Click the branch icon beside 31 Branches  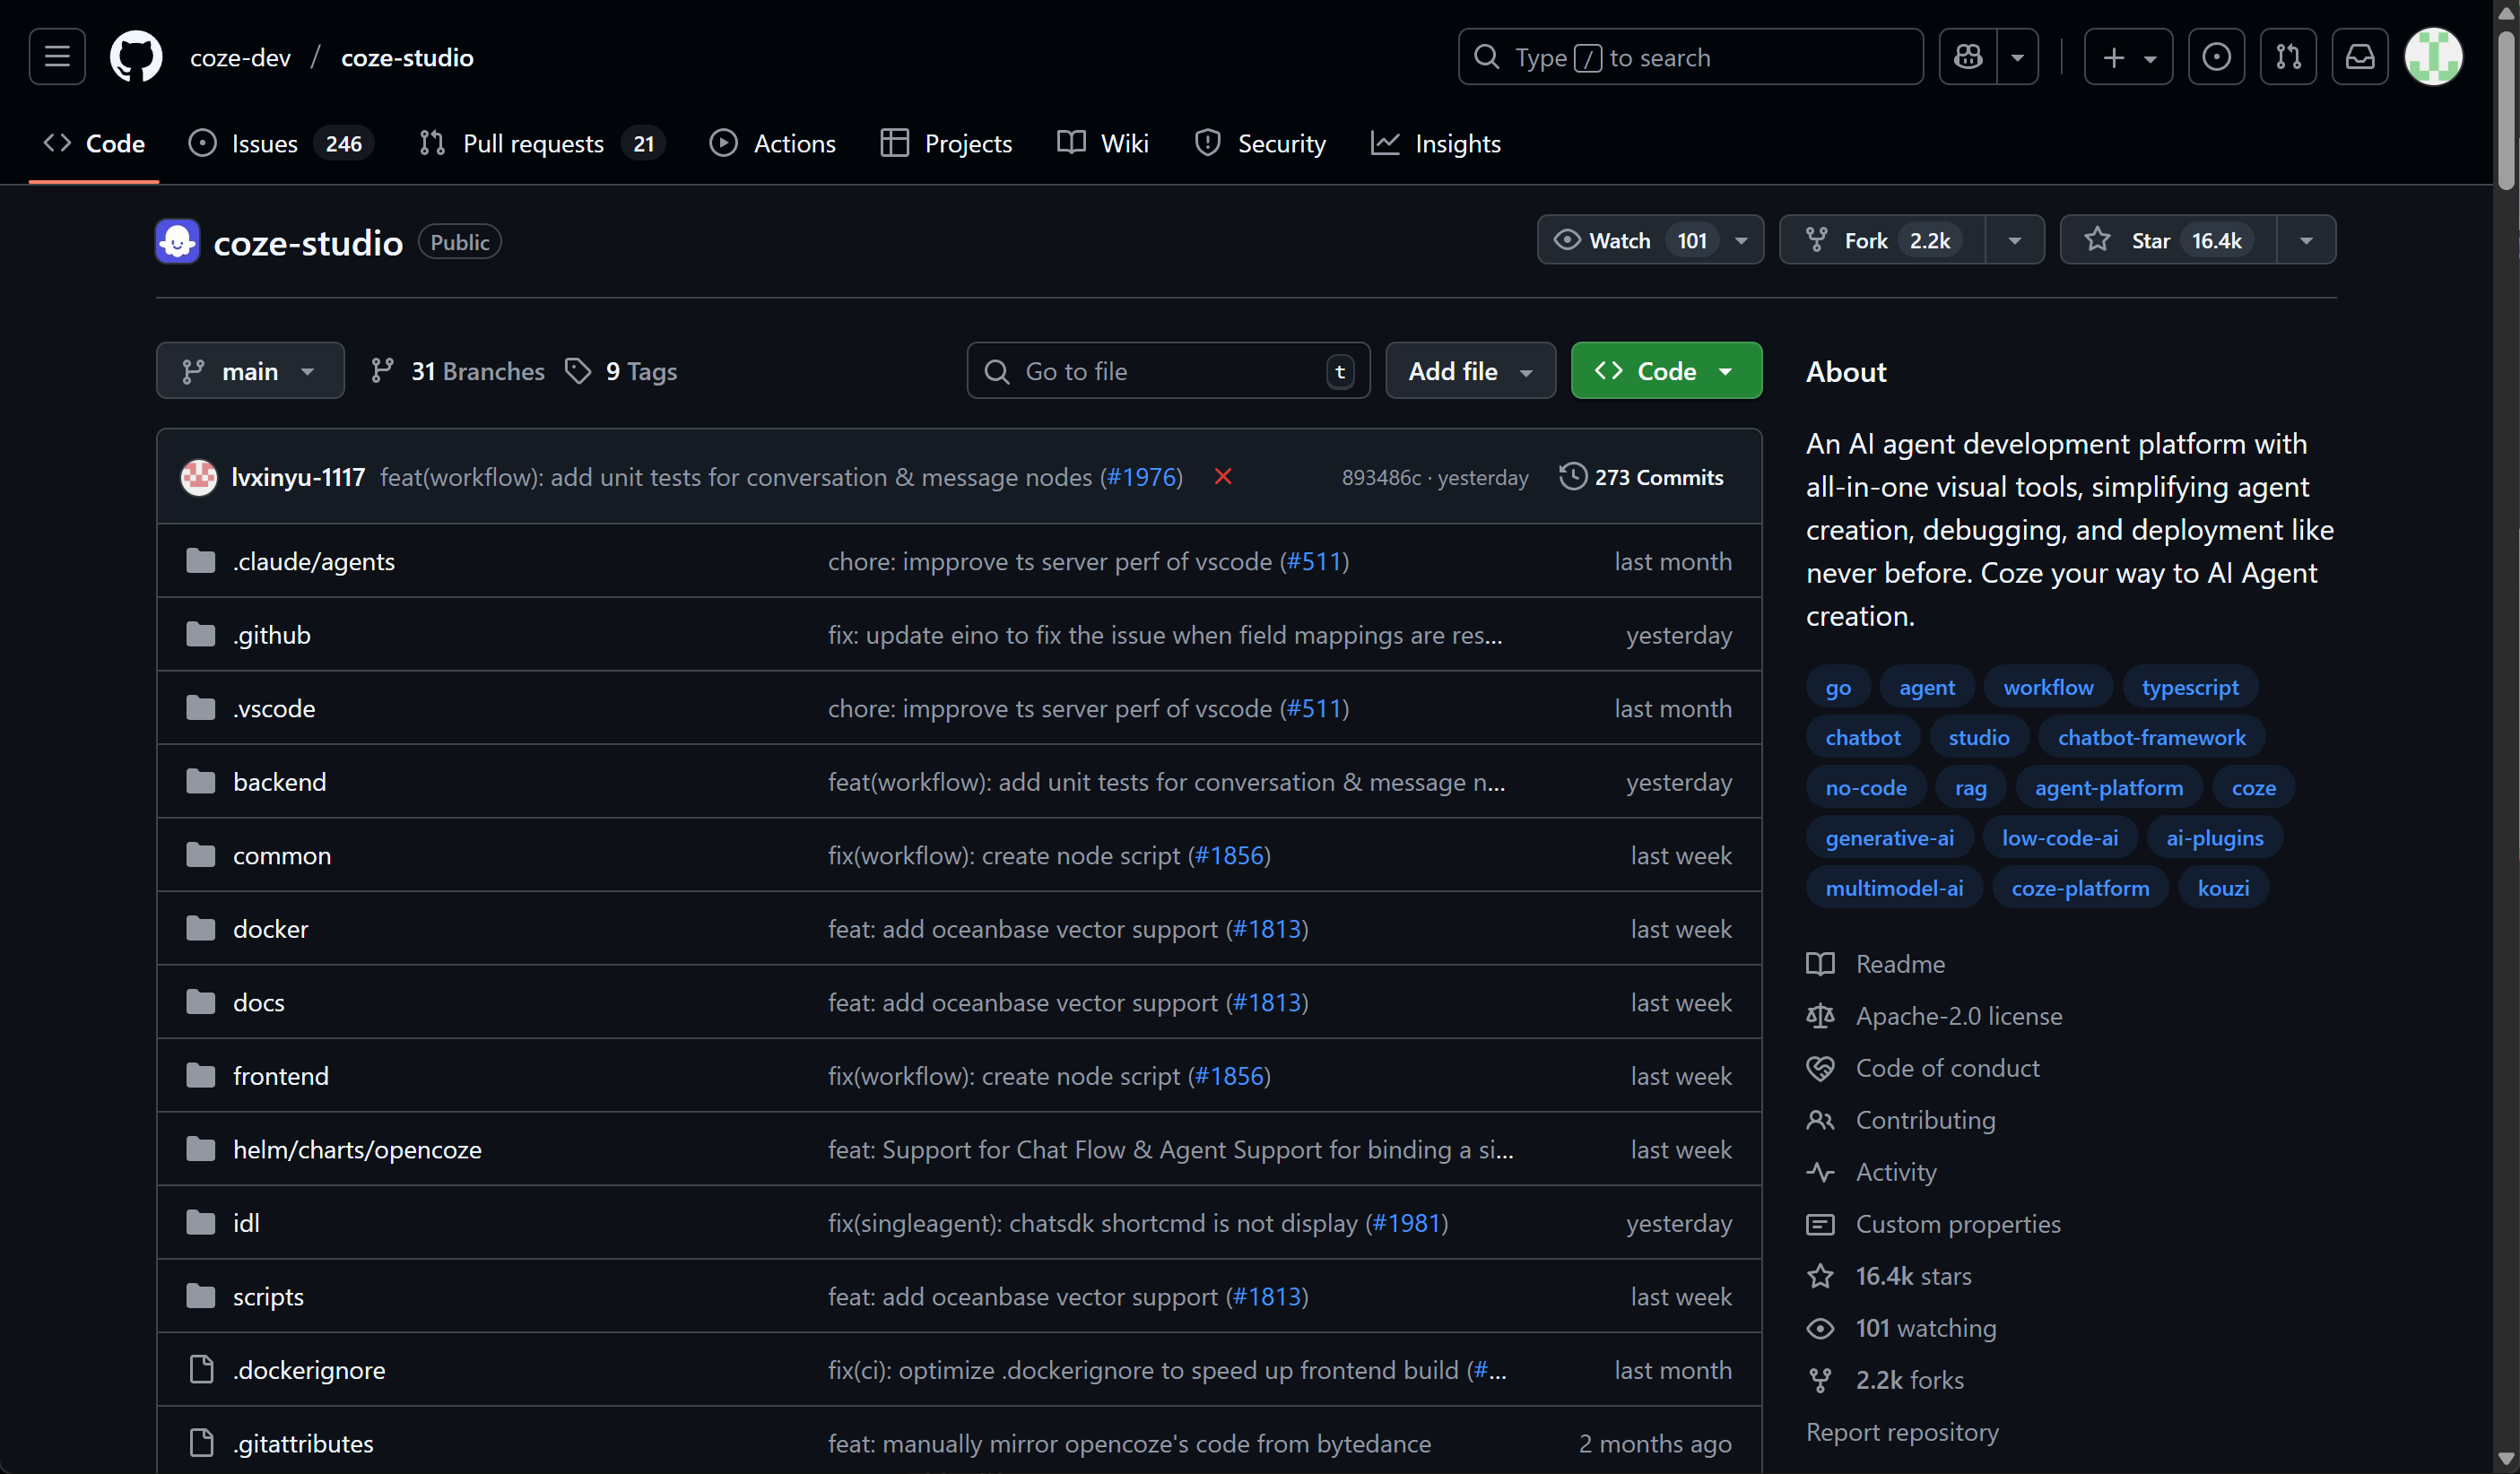tap(382, 371)
